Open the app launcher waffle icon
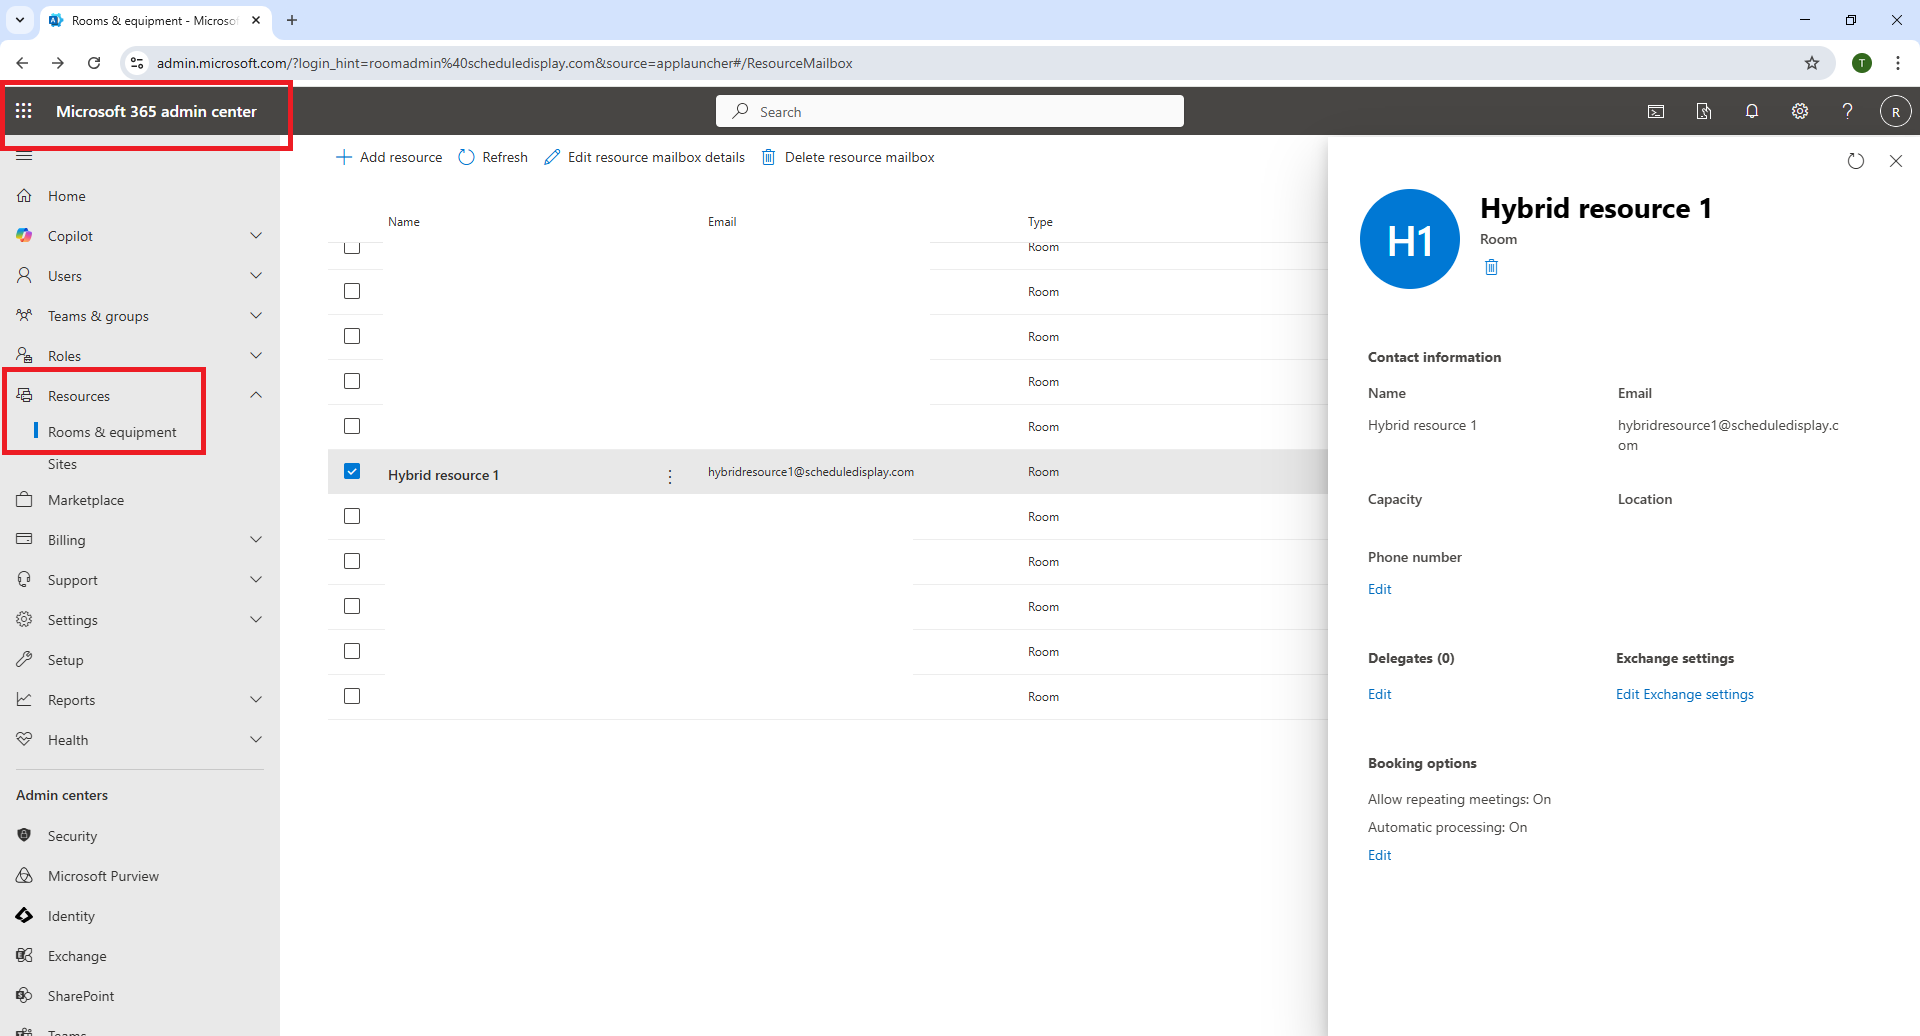 click(24, 111)
